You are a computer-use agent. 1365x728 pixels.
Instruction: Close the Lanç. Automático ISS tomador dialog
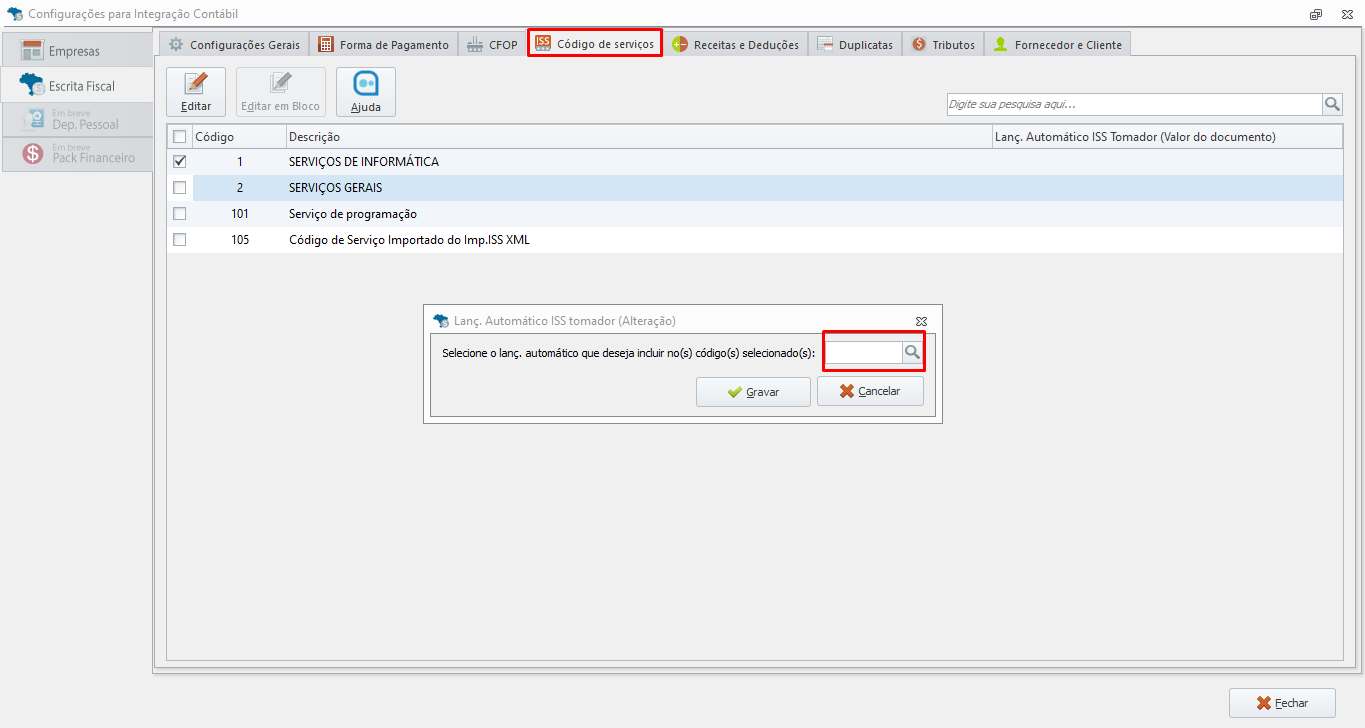[x=921, y=321]
